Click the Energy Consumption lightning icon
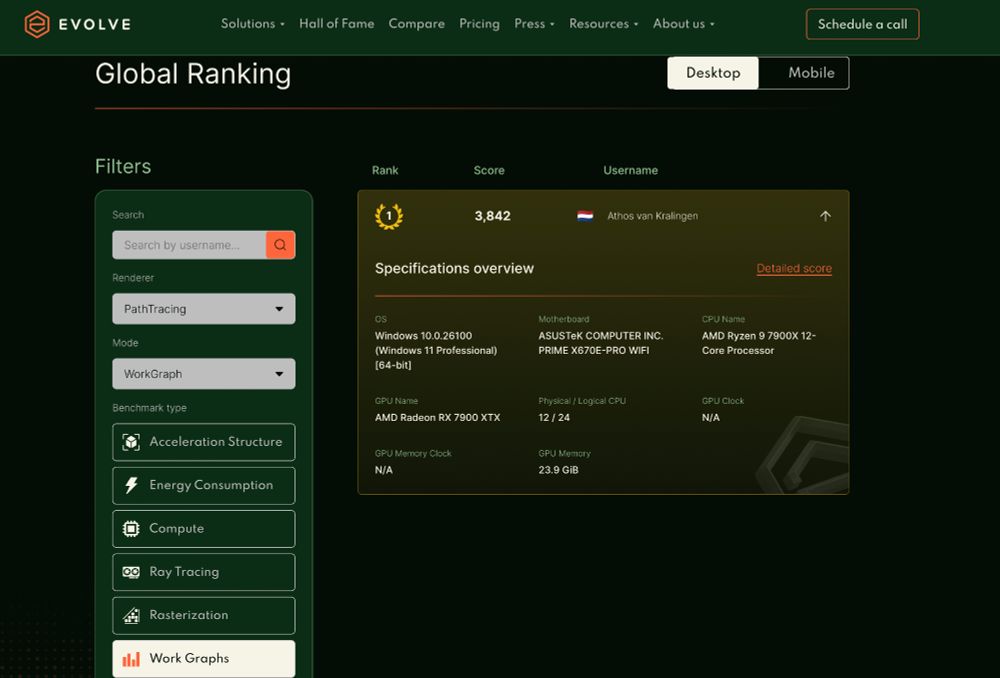 click(x=131, y=485)
